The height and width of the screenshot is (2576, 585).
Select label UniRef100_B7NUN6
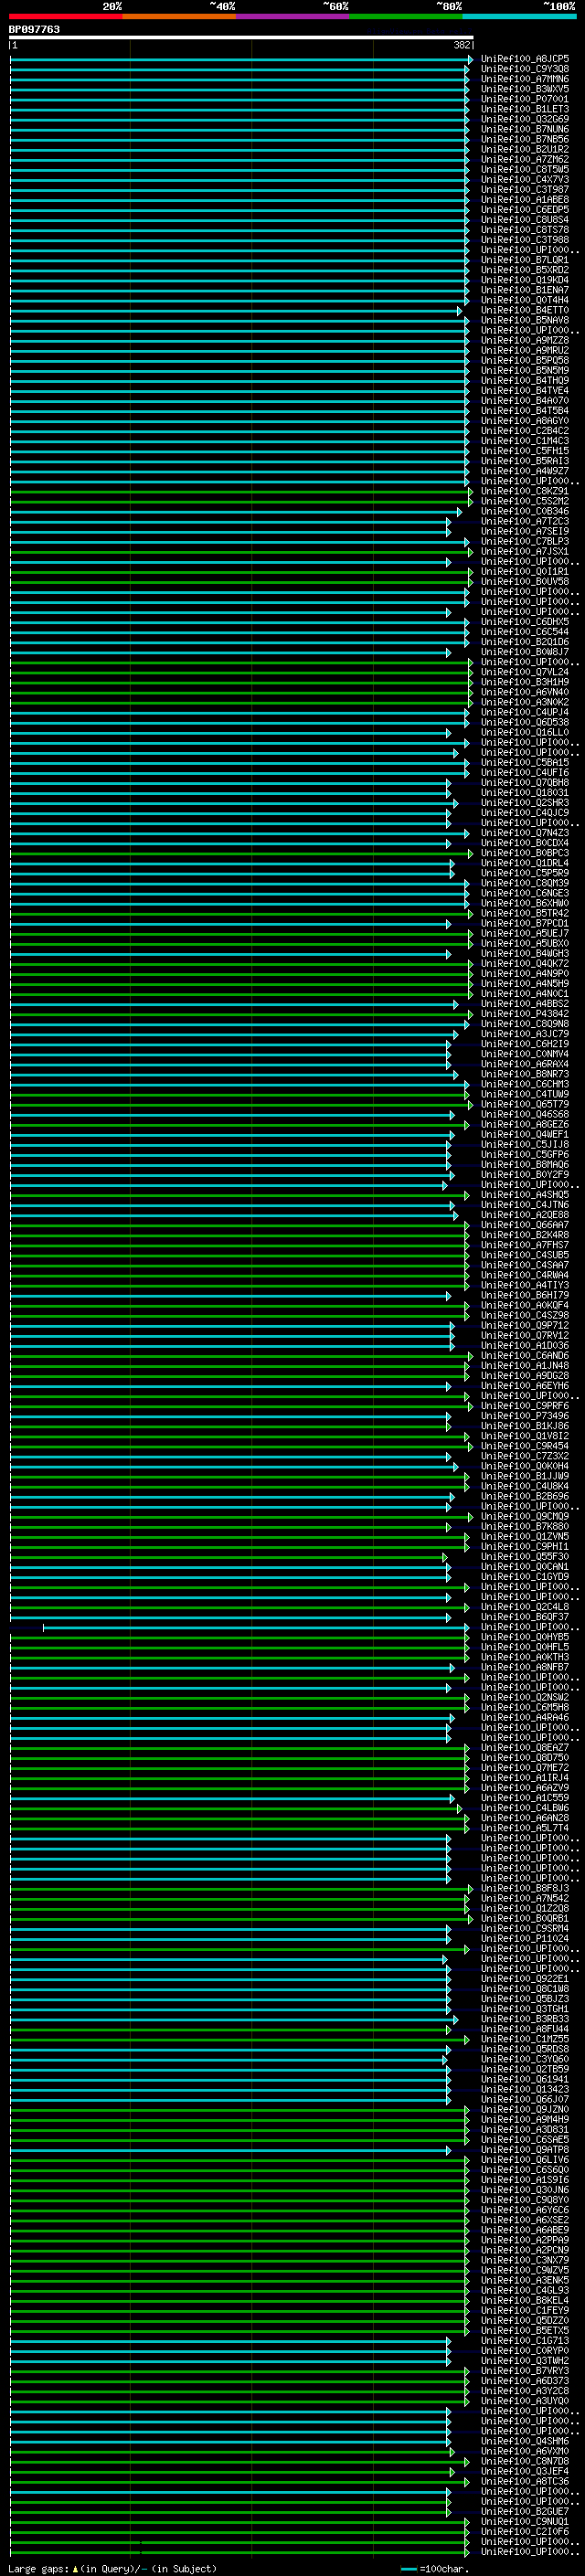click(x=525, y=129)
